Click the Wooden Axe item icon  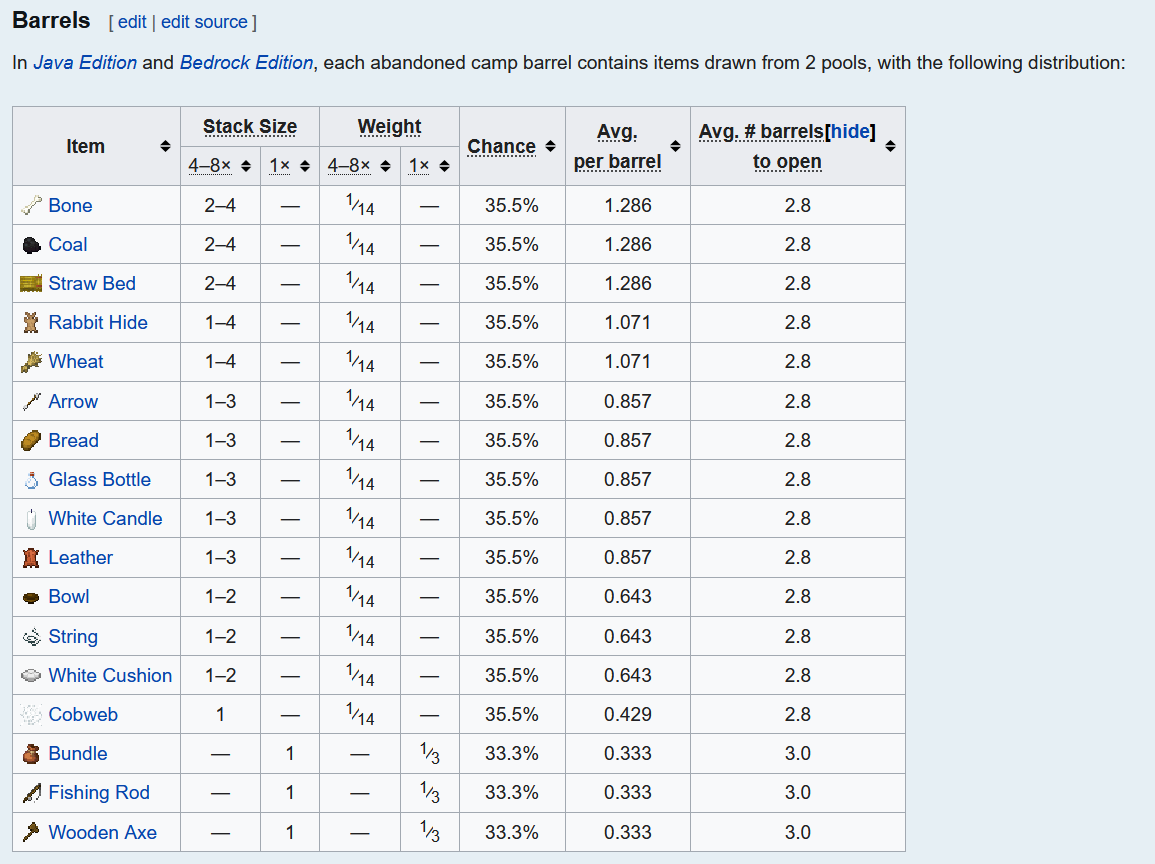(x=31, y=832)
